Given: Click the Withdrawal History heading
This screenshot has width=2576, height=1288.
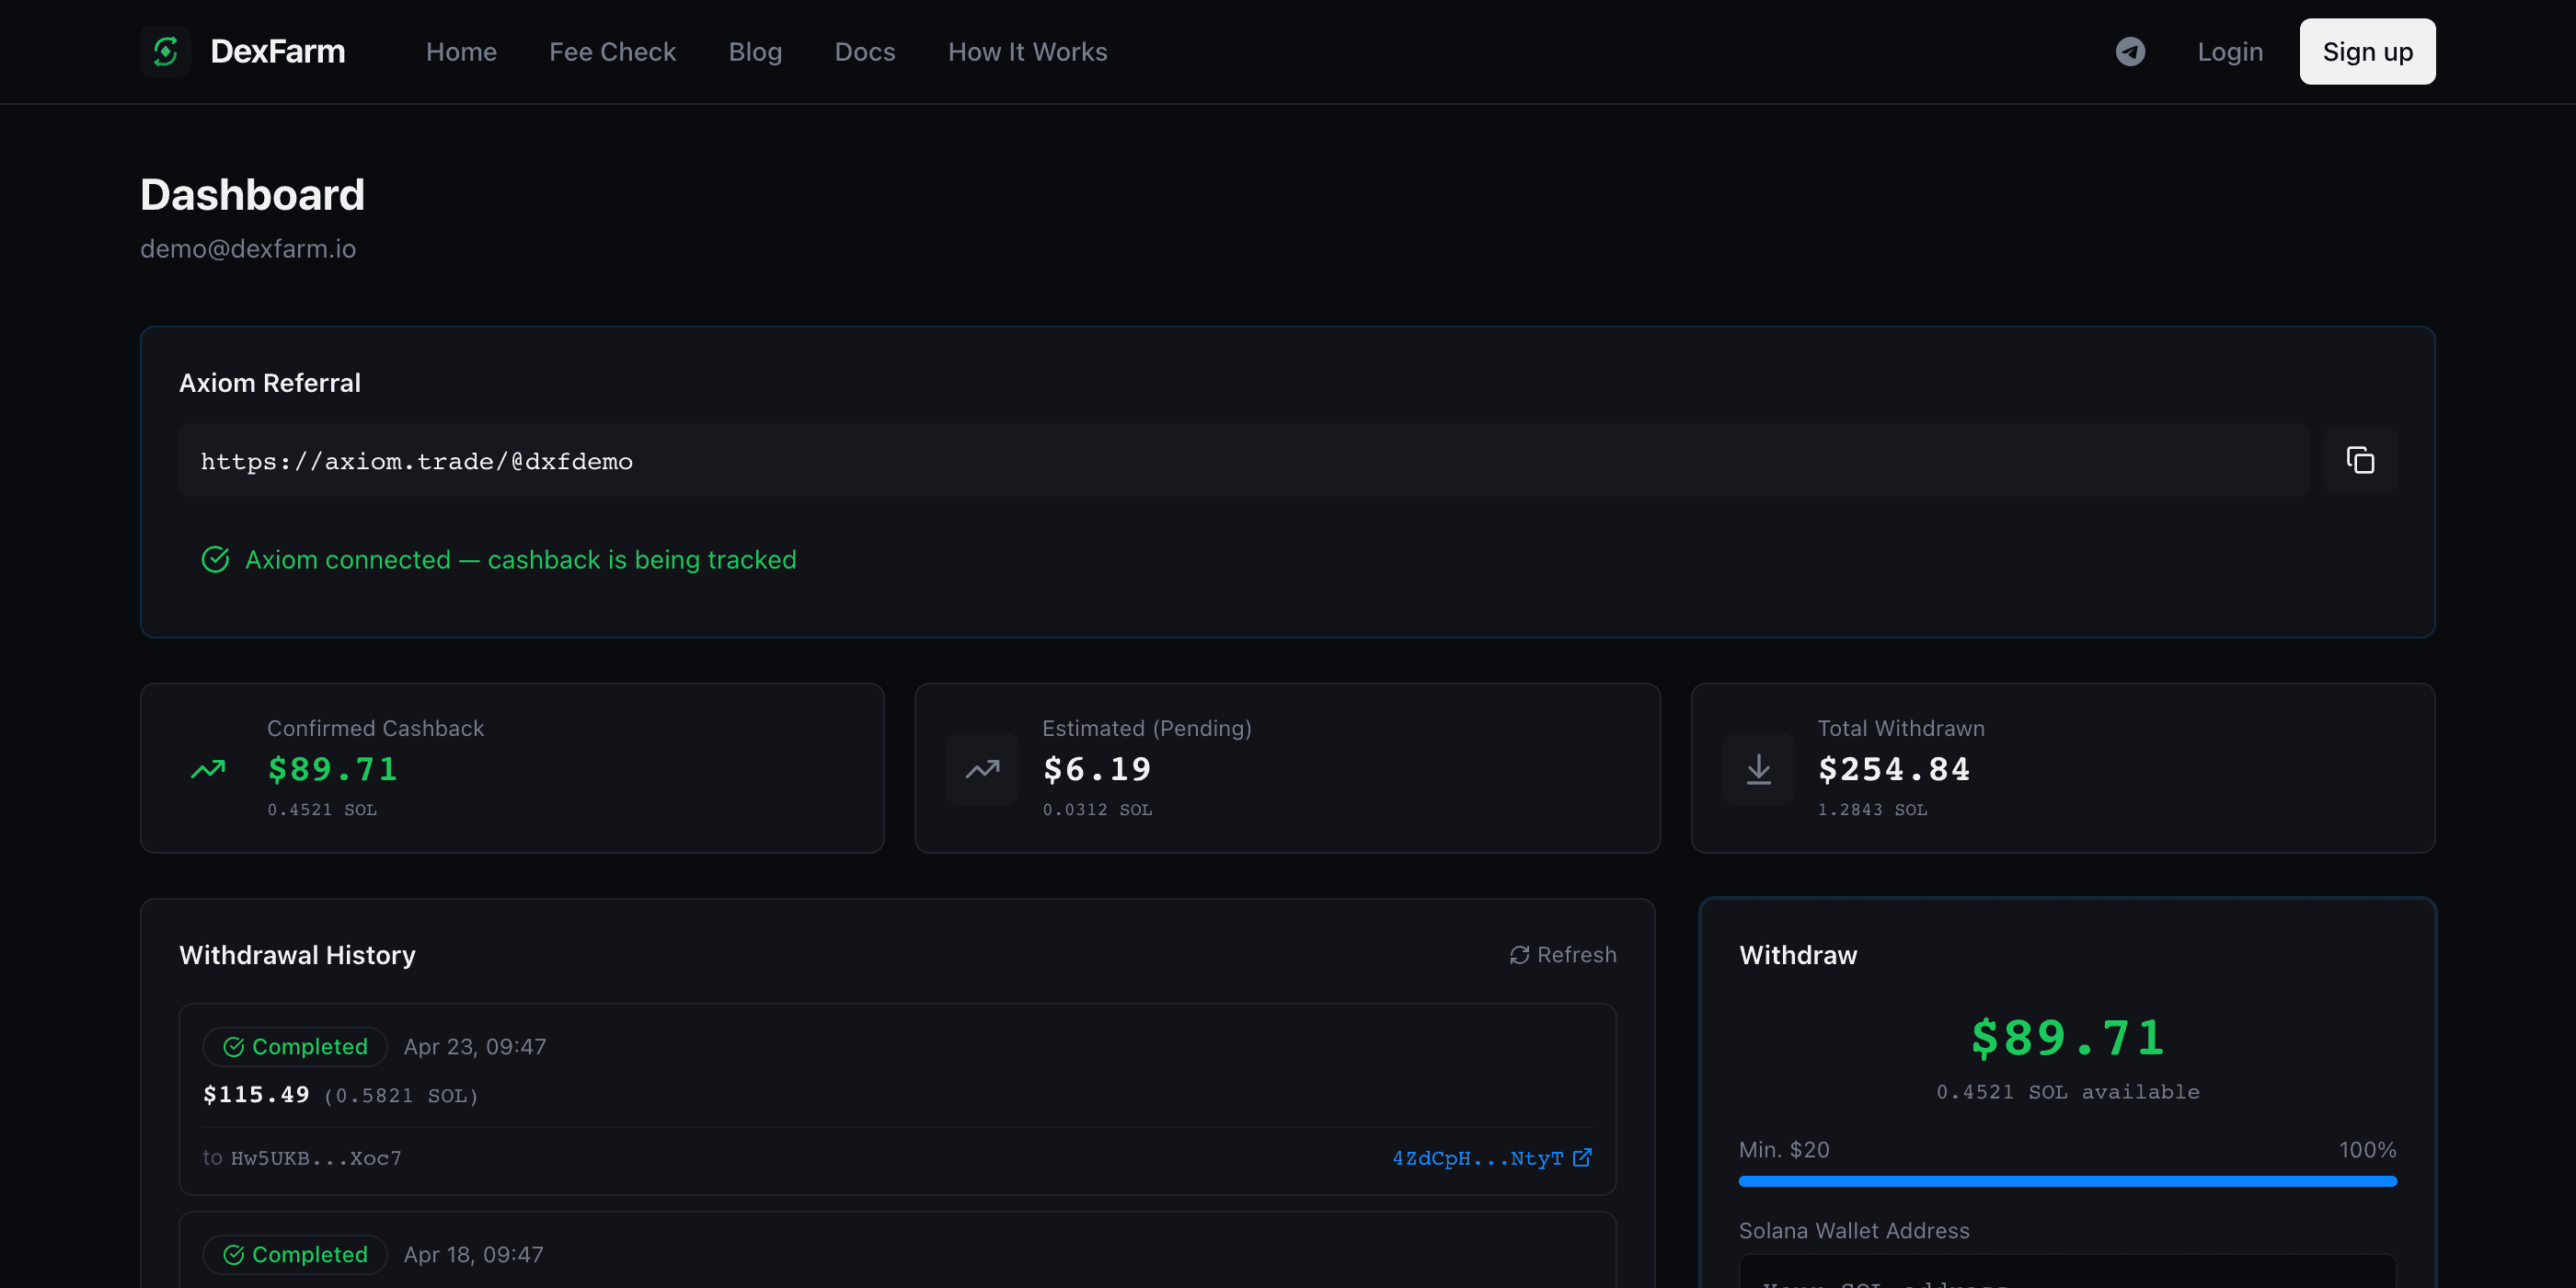Looking at the screenshot, I should 297,955.
